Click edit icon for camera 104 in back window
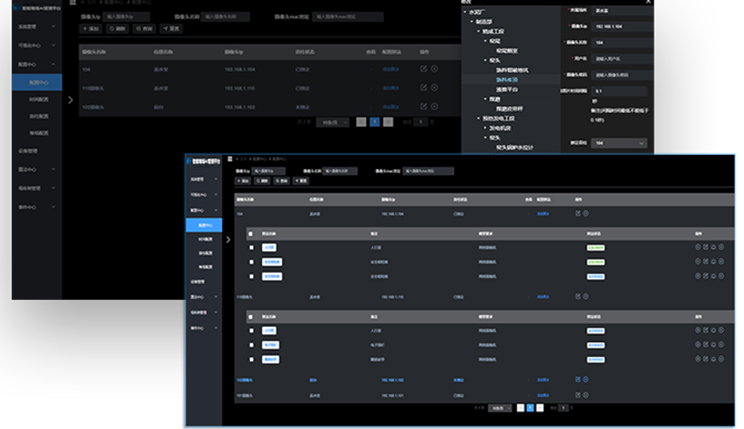The width and height of the screenshot is (744, 429). pos(424,69)
